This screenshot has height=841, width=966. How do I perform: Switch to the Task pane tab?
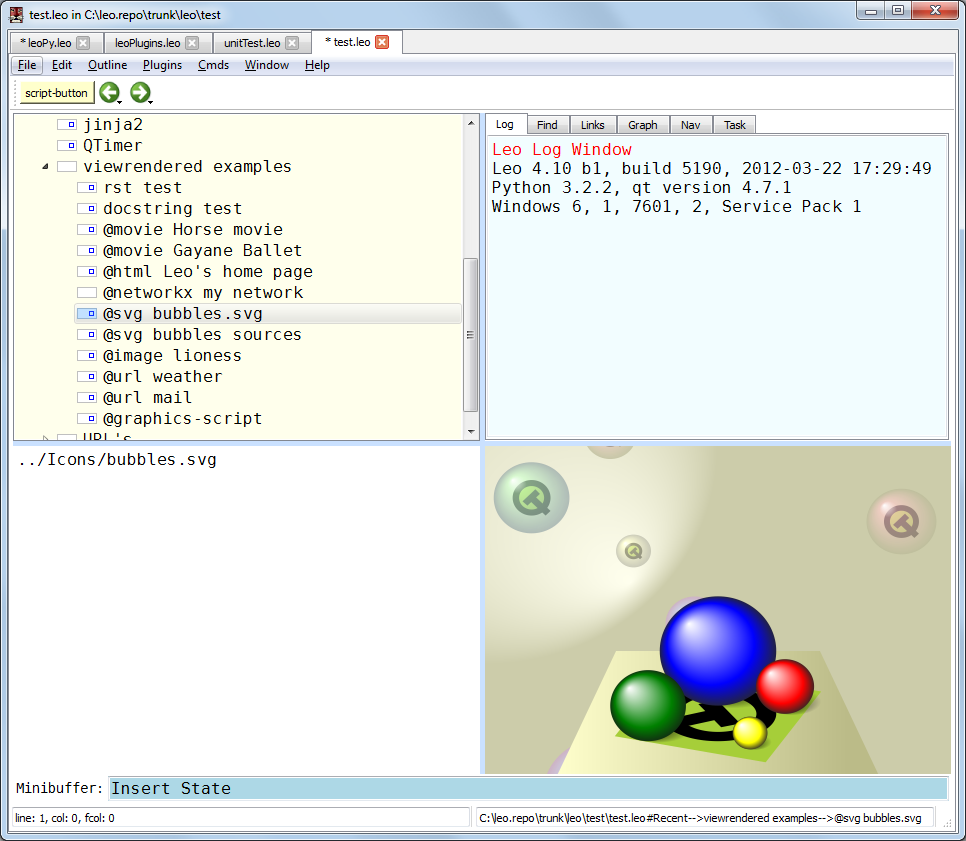coord(734,125)
